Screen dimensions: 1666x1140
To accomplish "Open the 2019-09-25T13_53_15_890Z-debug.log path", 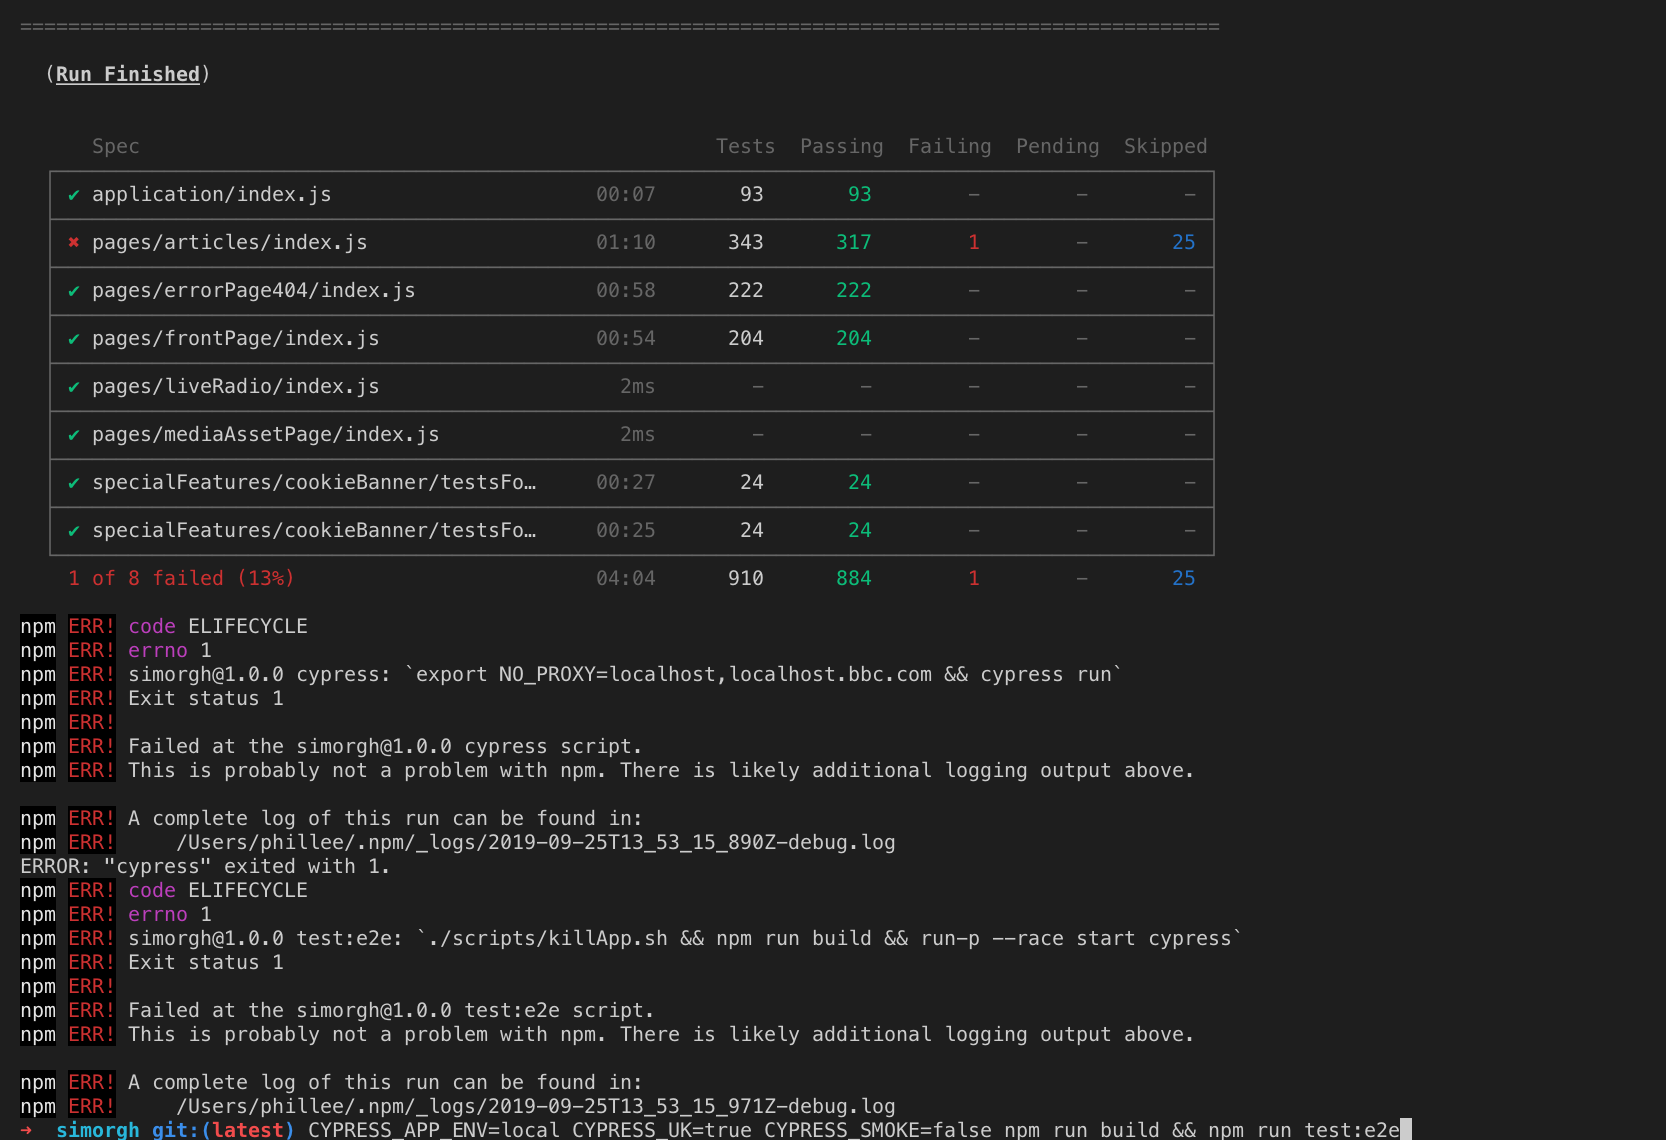I will click(534, 842).
